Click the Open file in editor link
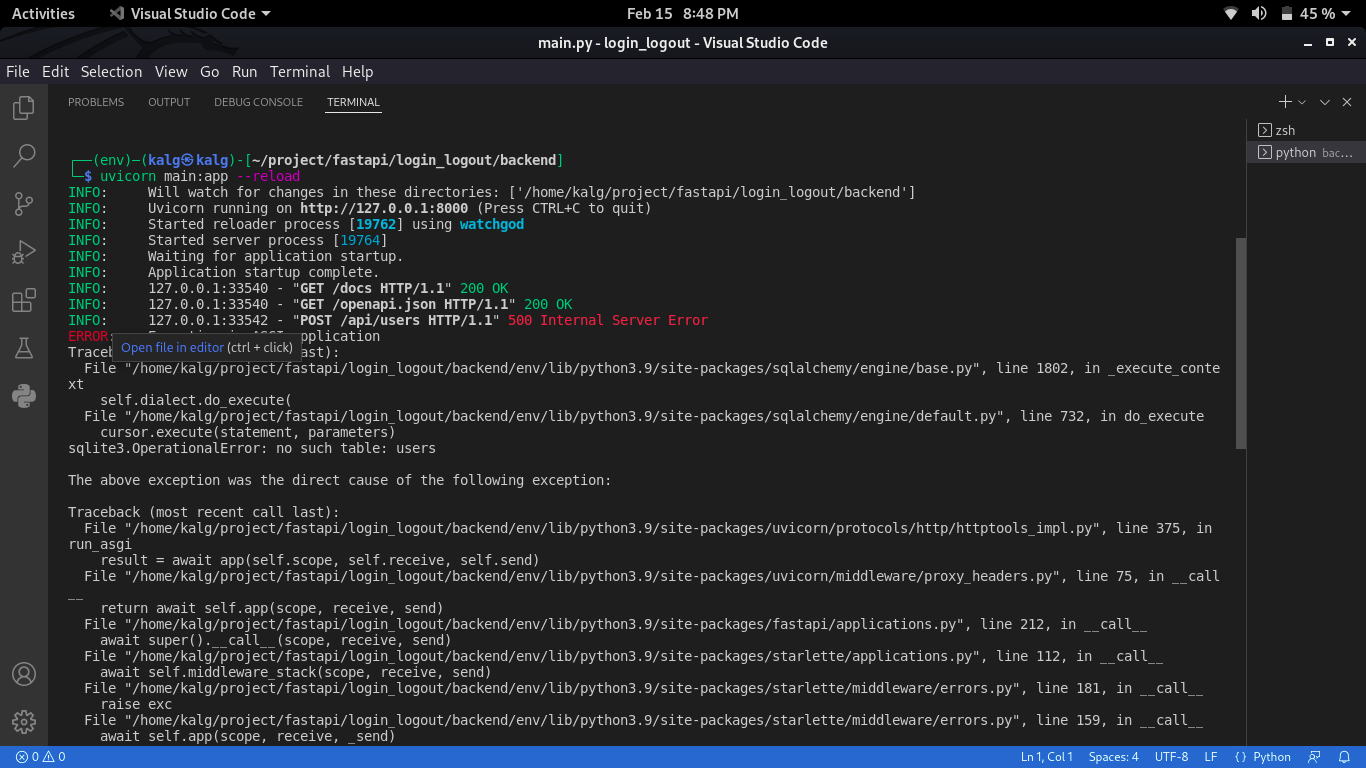The width and height of the screenshot is (1366, 768). click(172, 347)
